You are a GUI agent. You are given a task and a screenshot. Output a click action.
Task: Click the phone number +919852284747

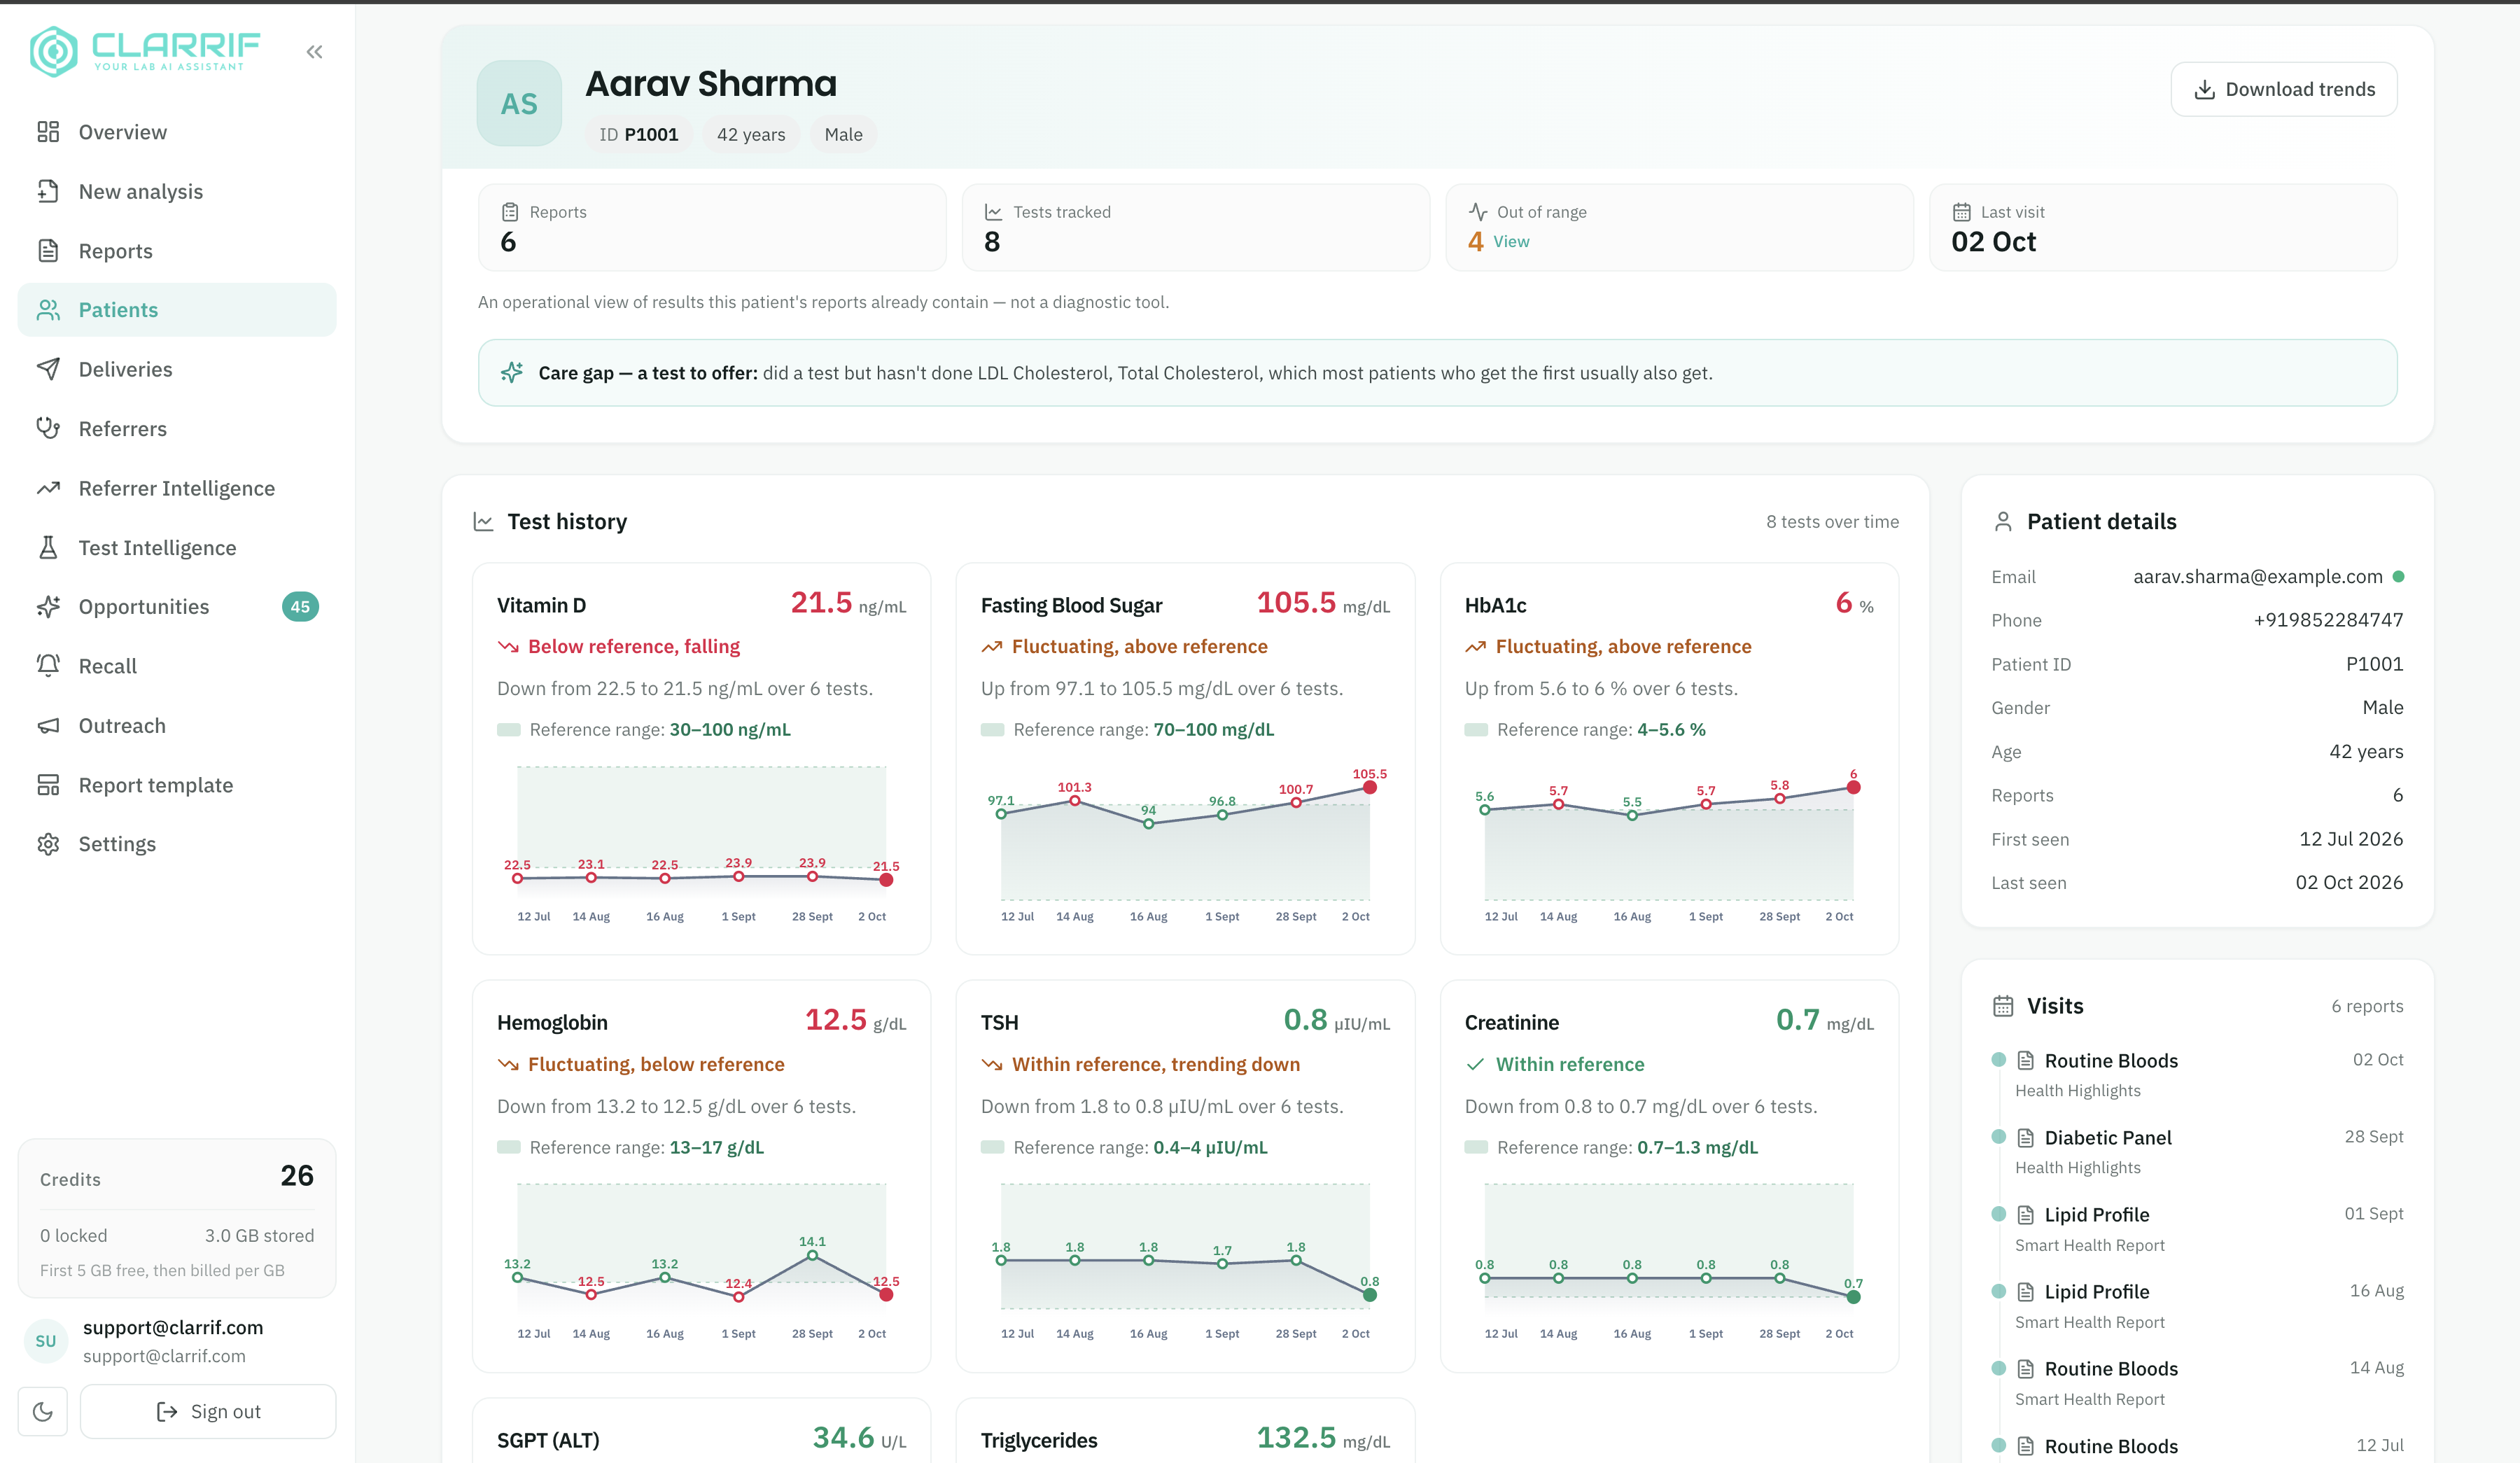point(2328,620)
